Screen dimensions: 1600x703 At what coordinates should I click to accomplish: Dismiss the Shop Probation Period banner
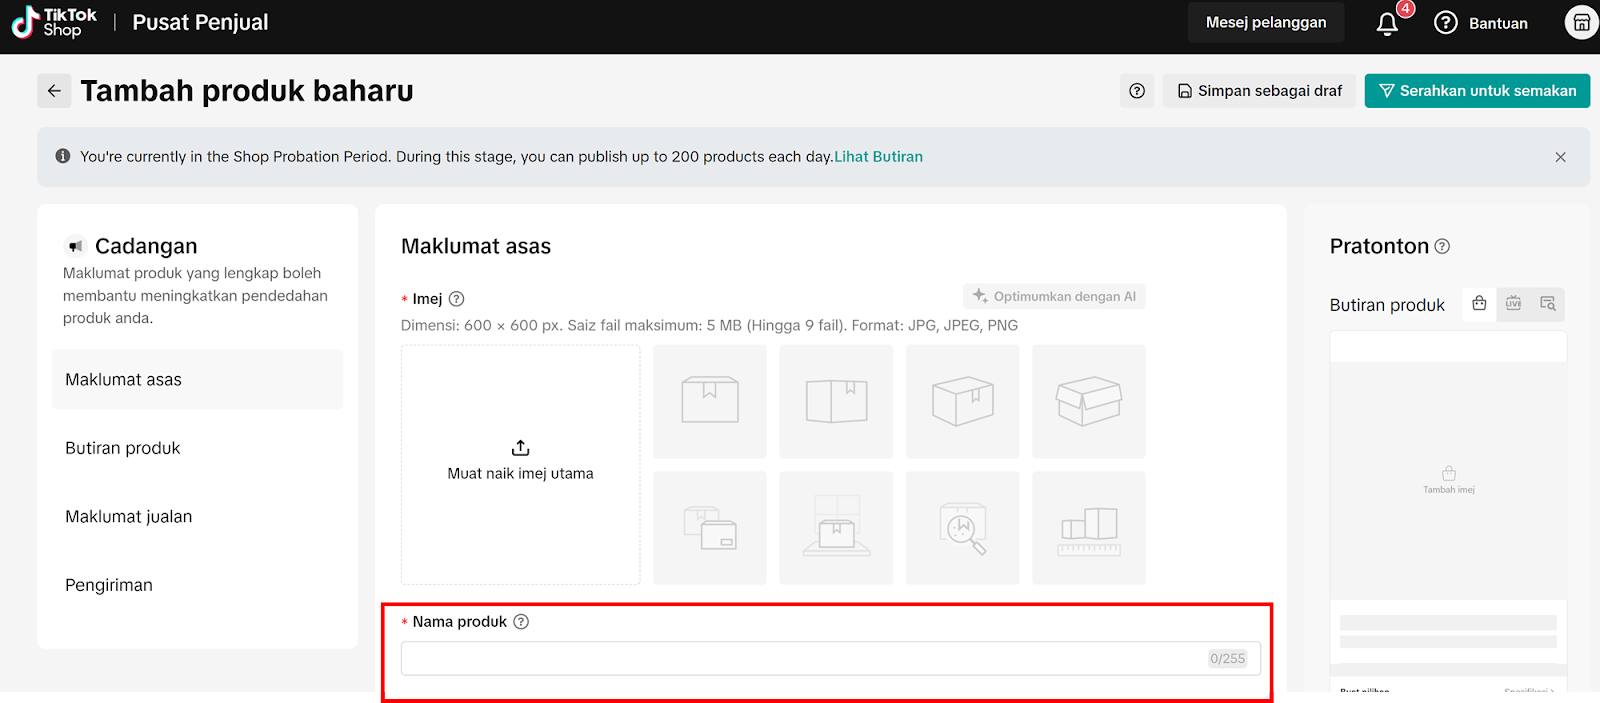point(1560,157)
